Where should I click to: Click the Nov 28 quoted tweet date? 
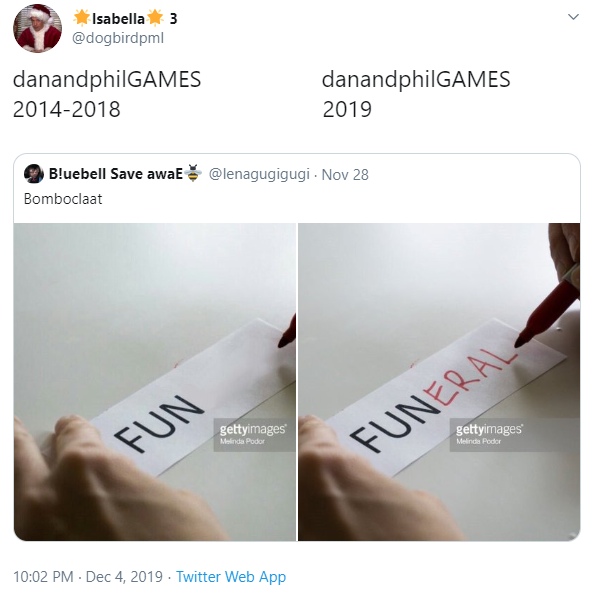345,175
